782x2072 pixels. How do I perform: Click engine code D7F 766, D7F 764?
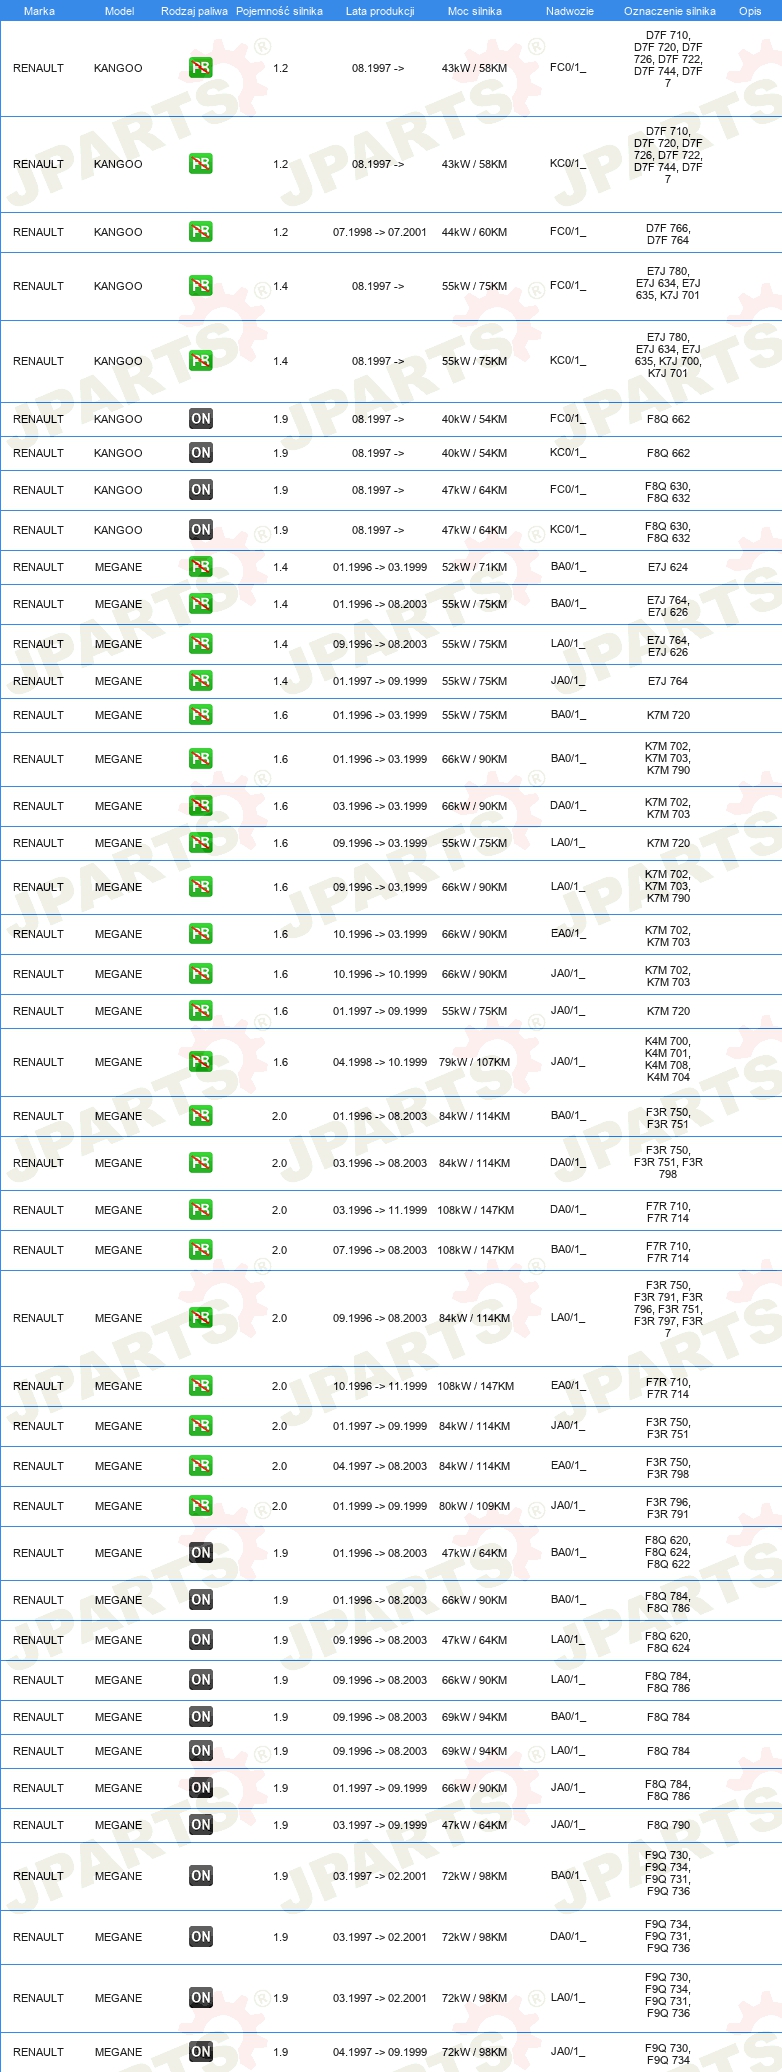(668, 234)
